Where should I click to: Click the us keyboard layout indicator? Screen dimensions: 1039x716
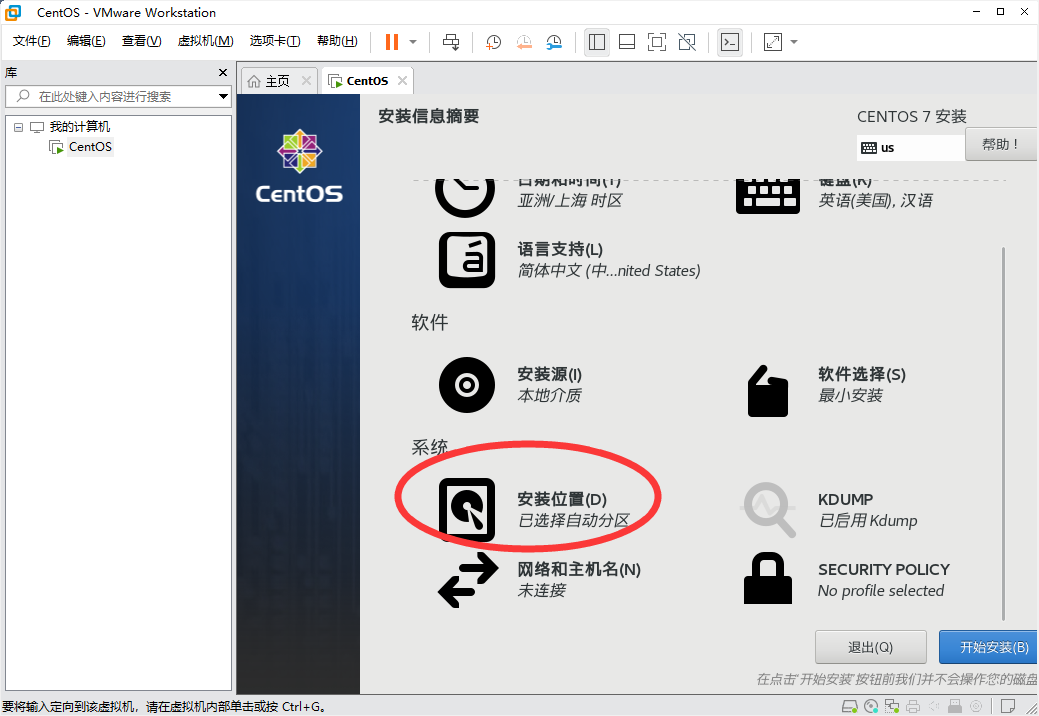tap(910, 148)
